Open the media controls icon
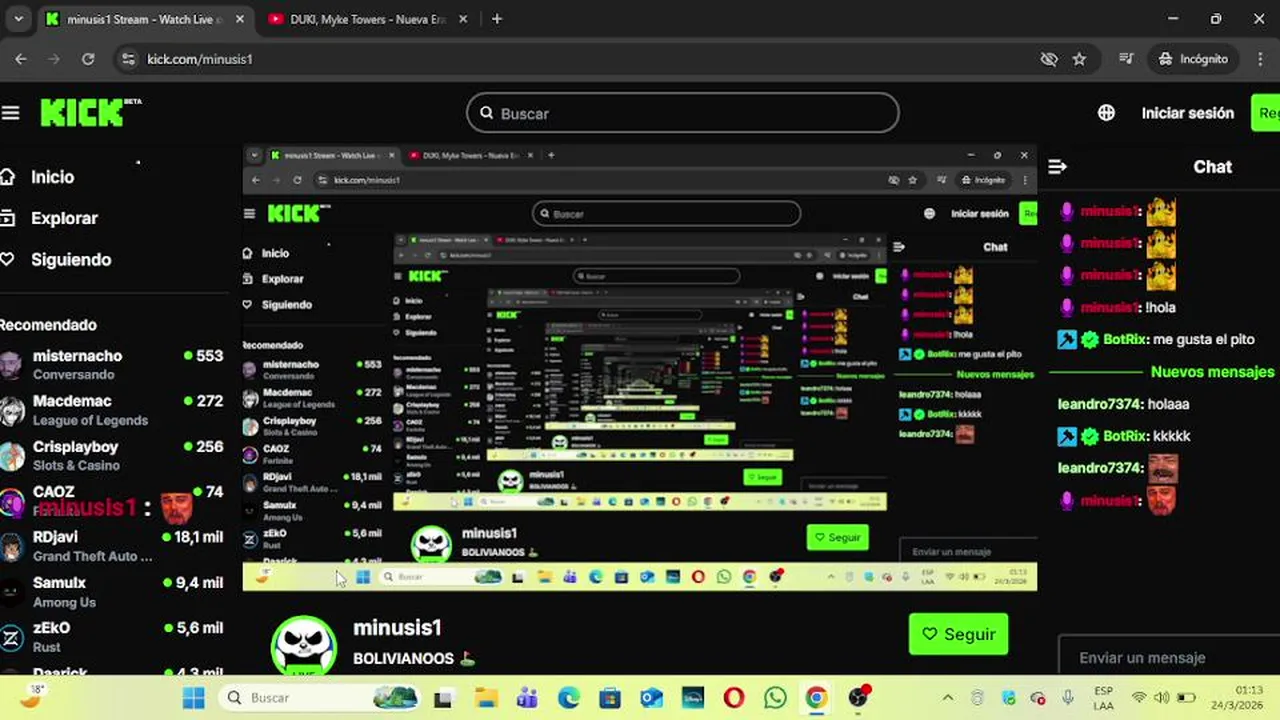 pos(1127,59)
